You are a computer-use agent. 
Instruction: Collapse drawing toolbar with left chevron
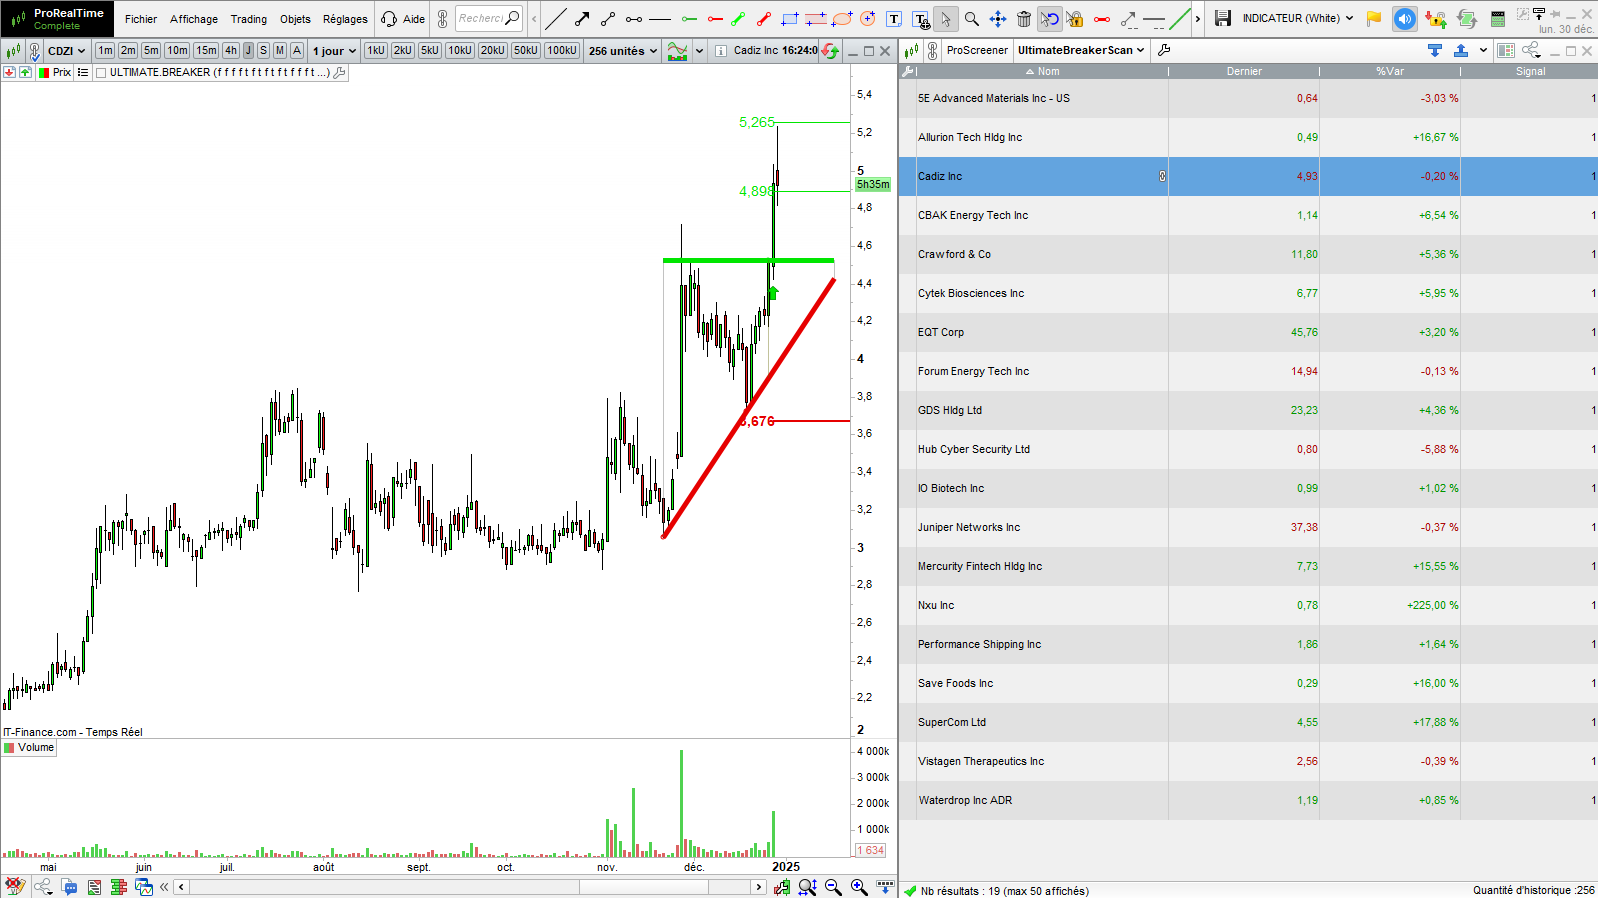534,18
